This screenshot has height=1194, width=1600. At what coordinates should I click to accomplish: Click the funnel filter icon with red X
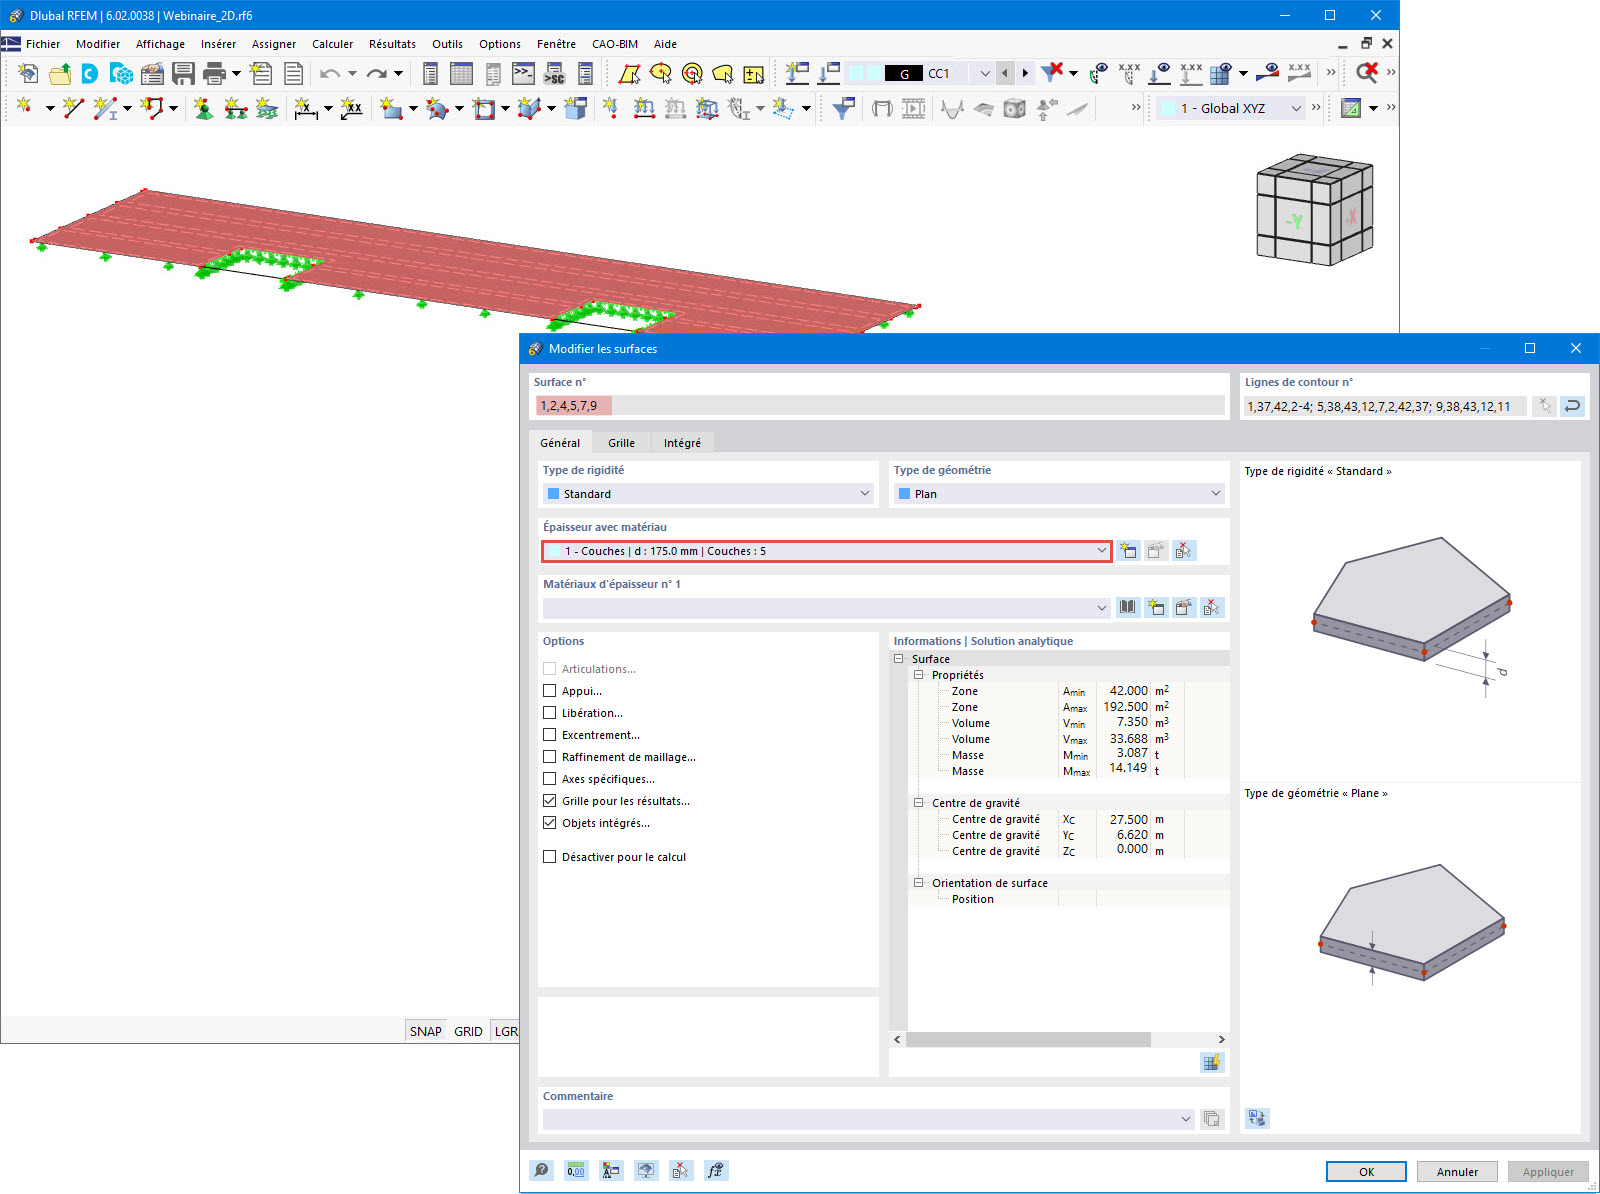click(1052, 72)
